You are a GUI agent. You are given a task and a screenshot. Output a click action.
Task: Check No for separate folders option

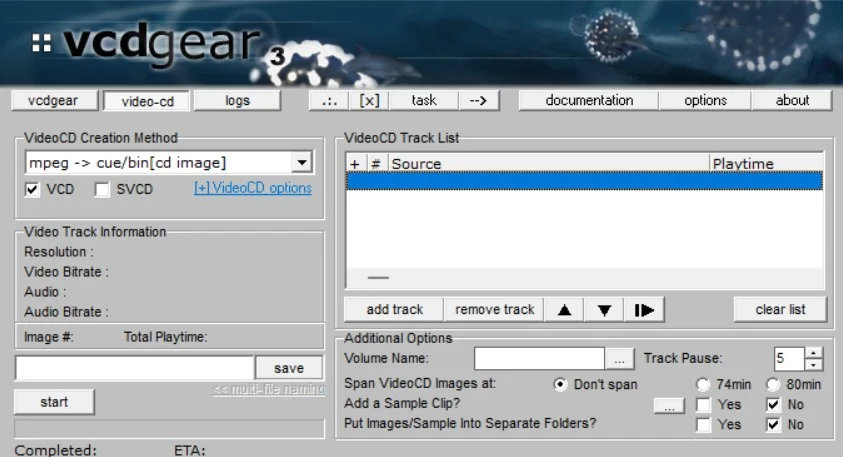pos(773,425)
